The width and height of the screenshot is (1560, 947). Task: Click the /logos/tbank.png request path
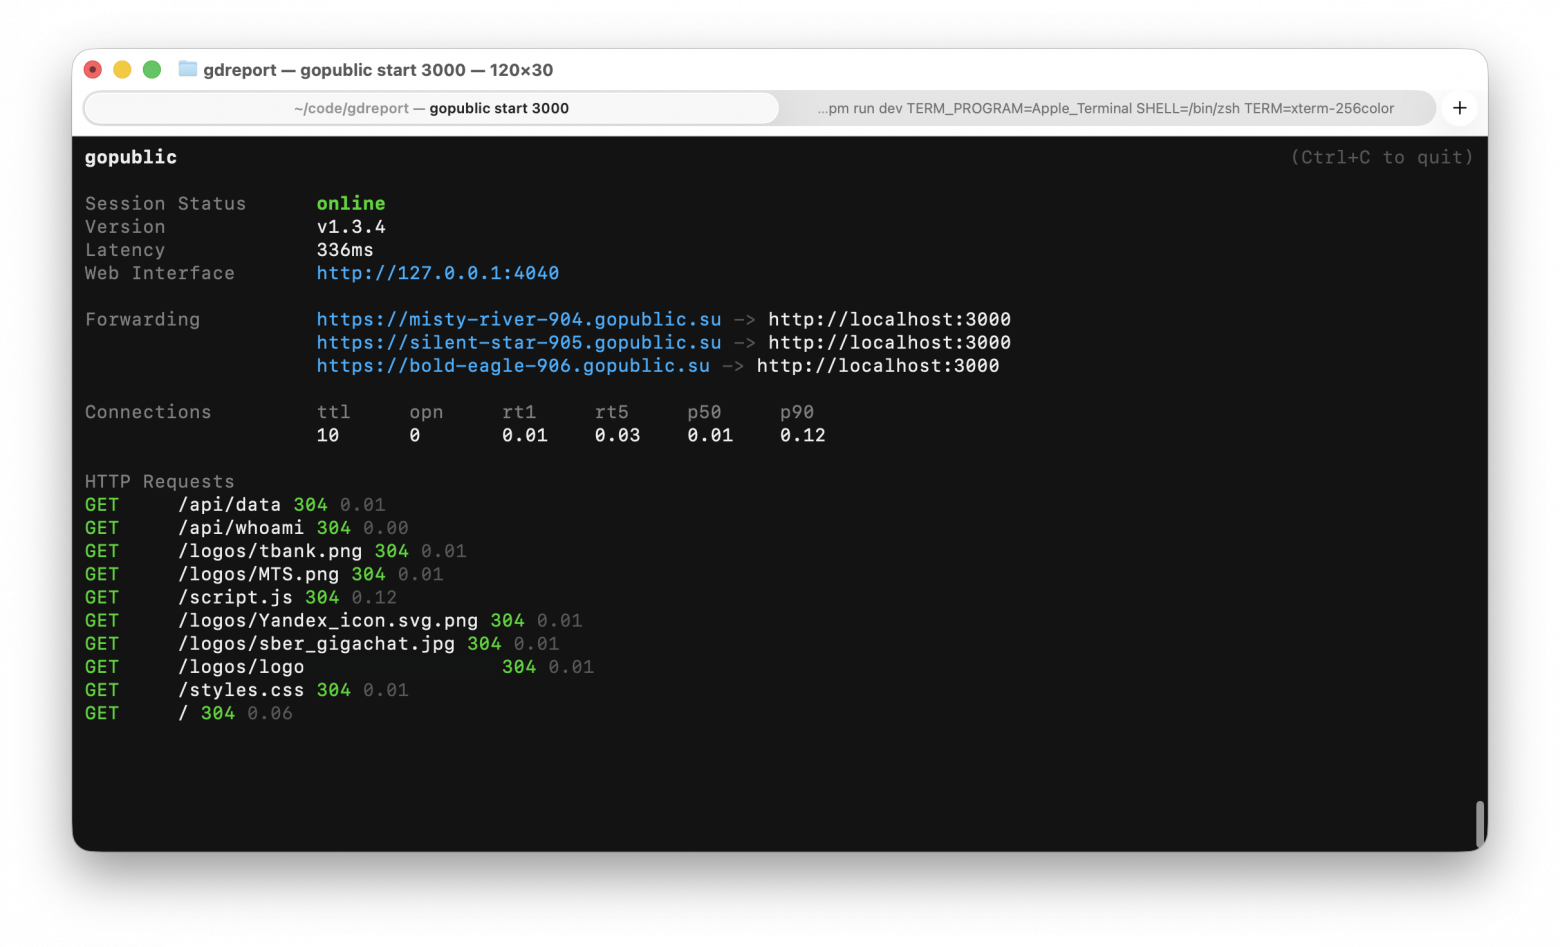(270, 551)
